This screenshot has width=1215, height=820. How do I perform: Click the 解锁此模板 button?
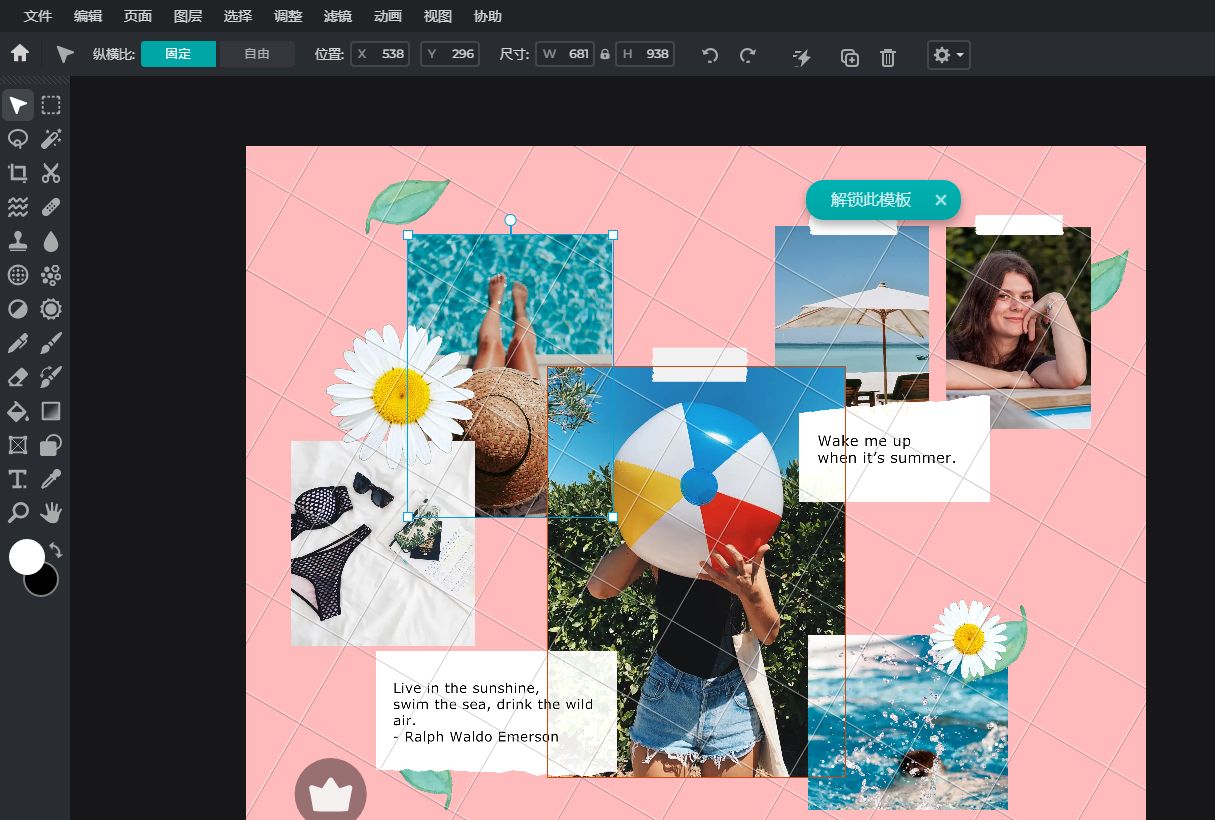pyautogui.click(x=870, y=200)
